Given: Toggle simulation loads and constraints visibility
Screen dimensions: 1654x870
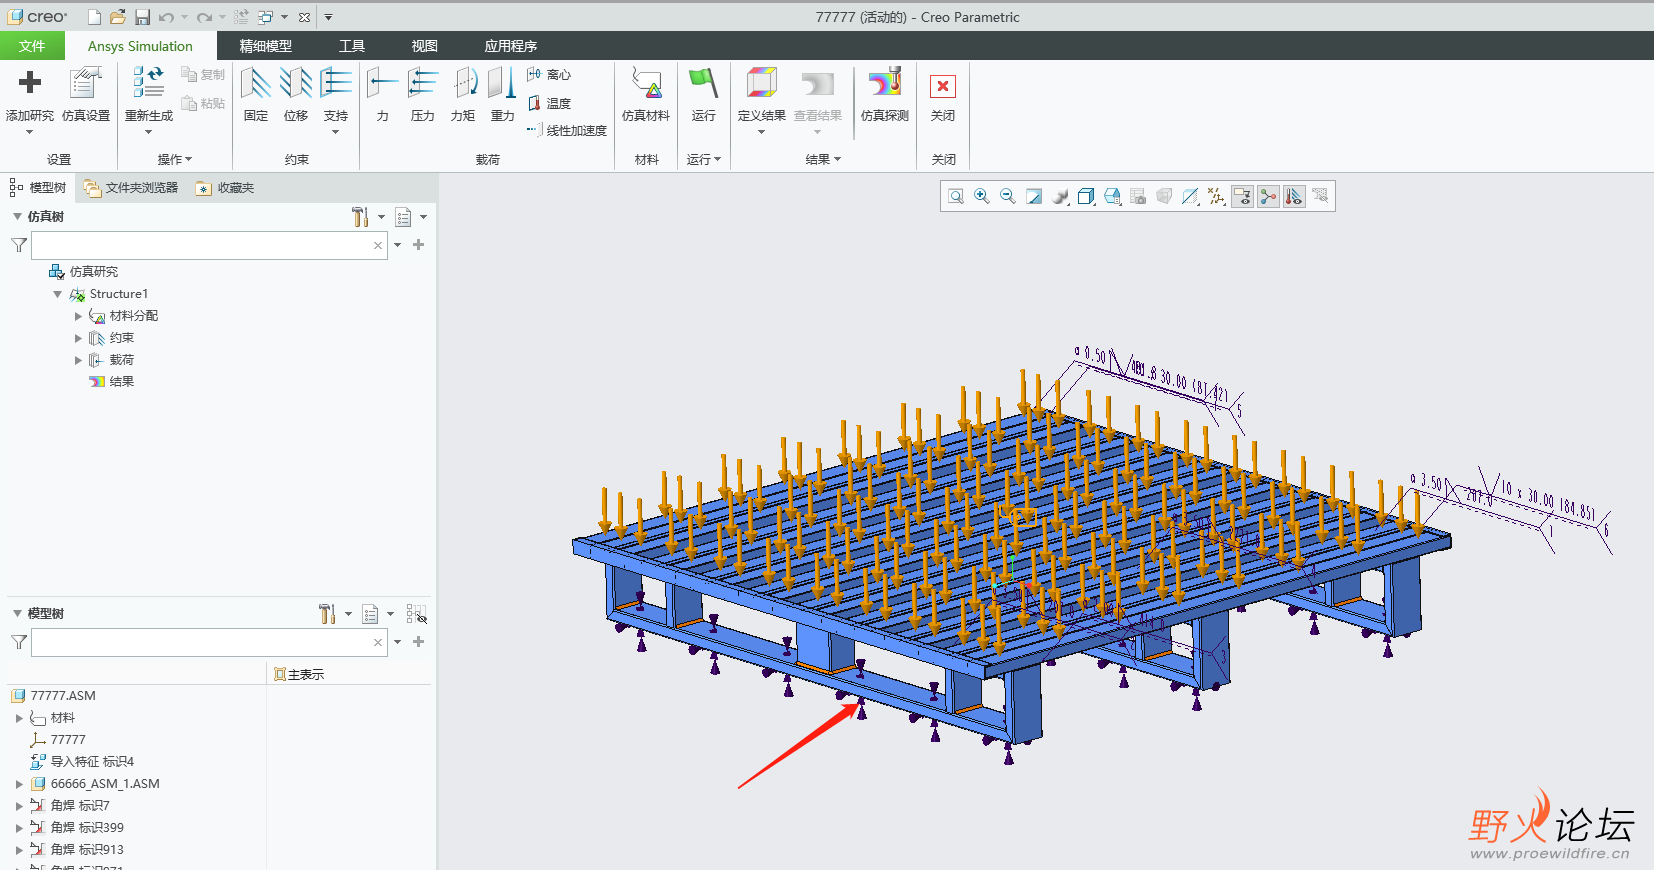Looking at the screenshot, I should 1294,197.
